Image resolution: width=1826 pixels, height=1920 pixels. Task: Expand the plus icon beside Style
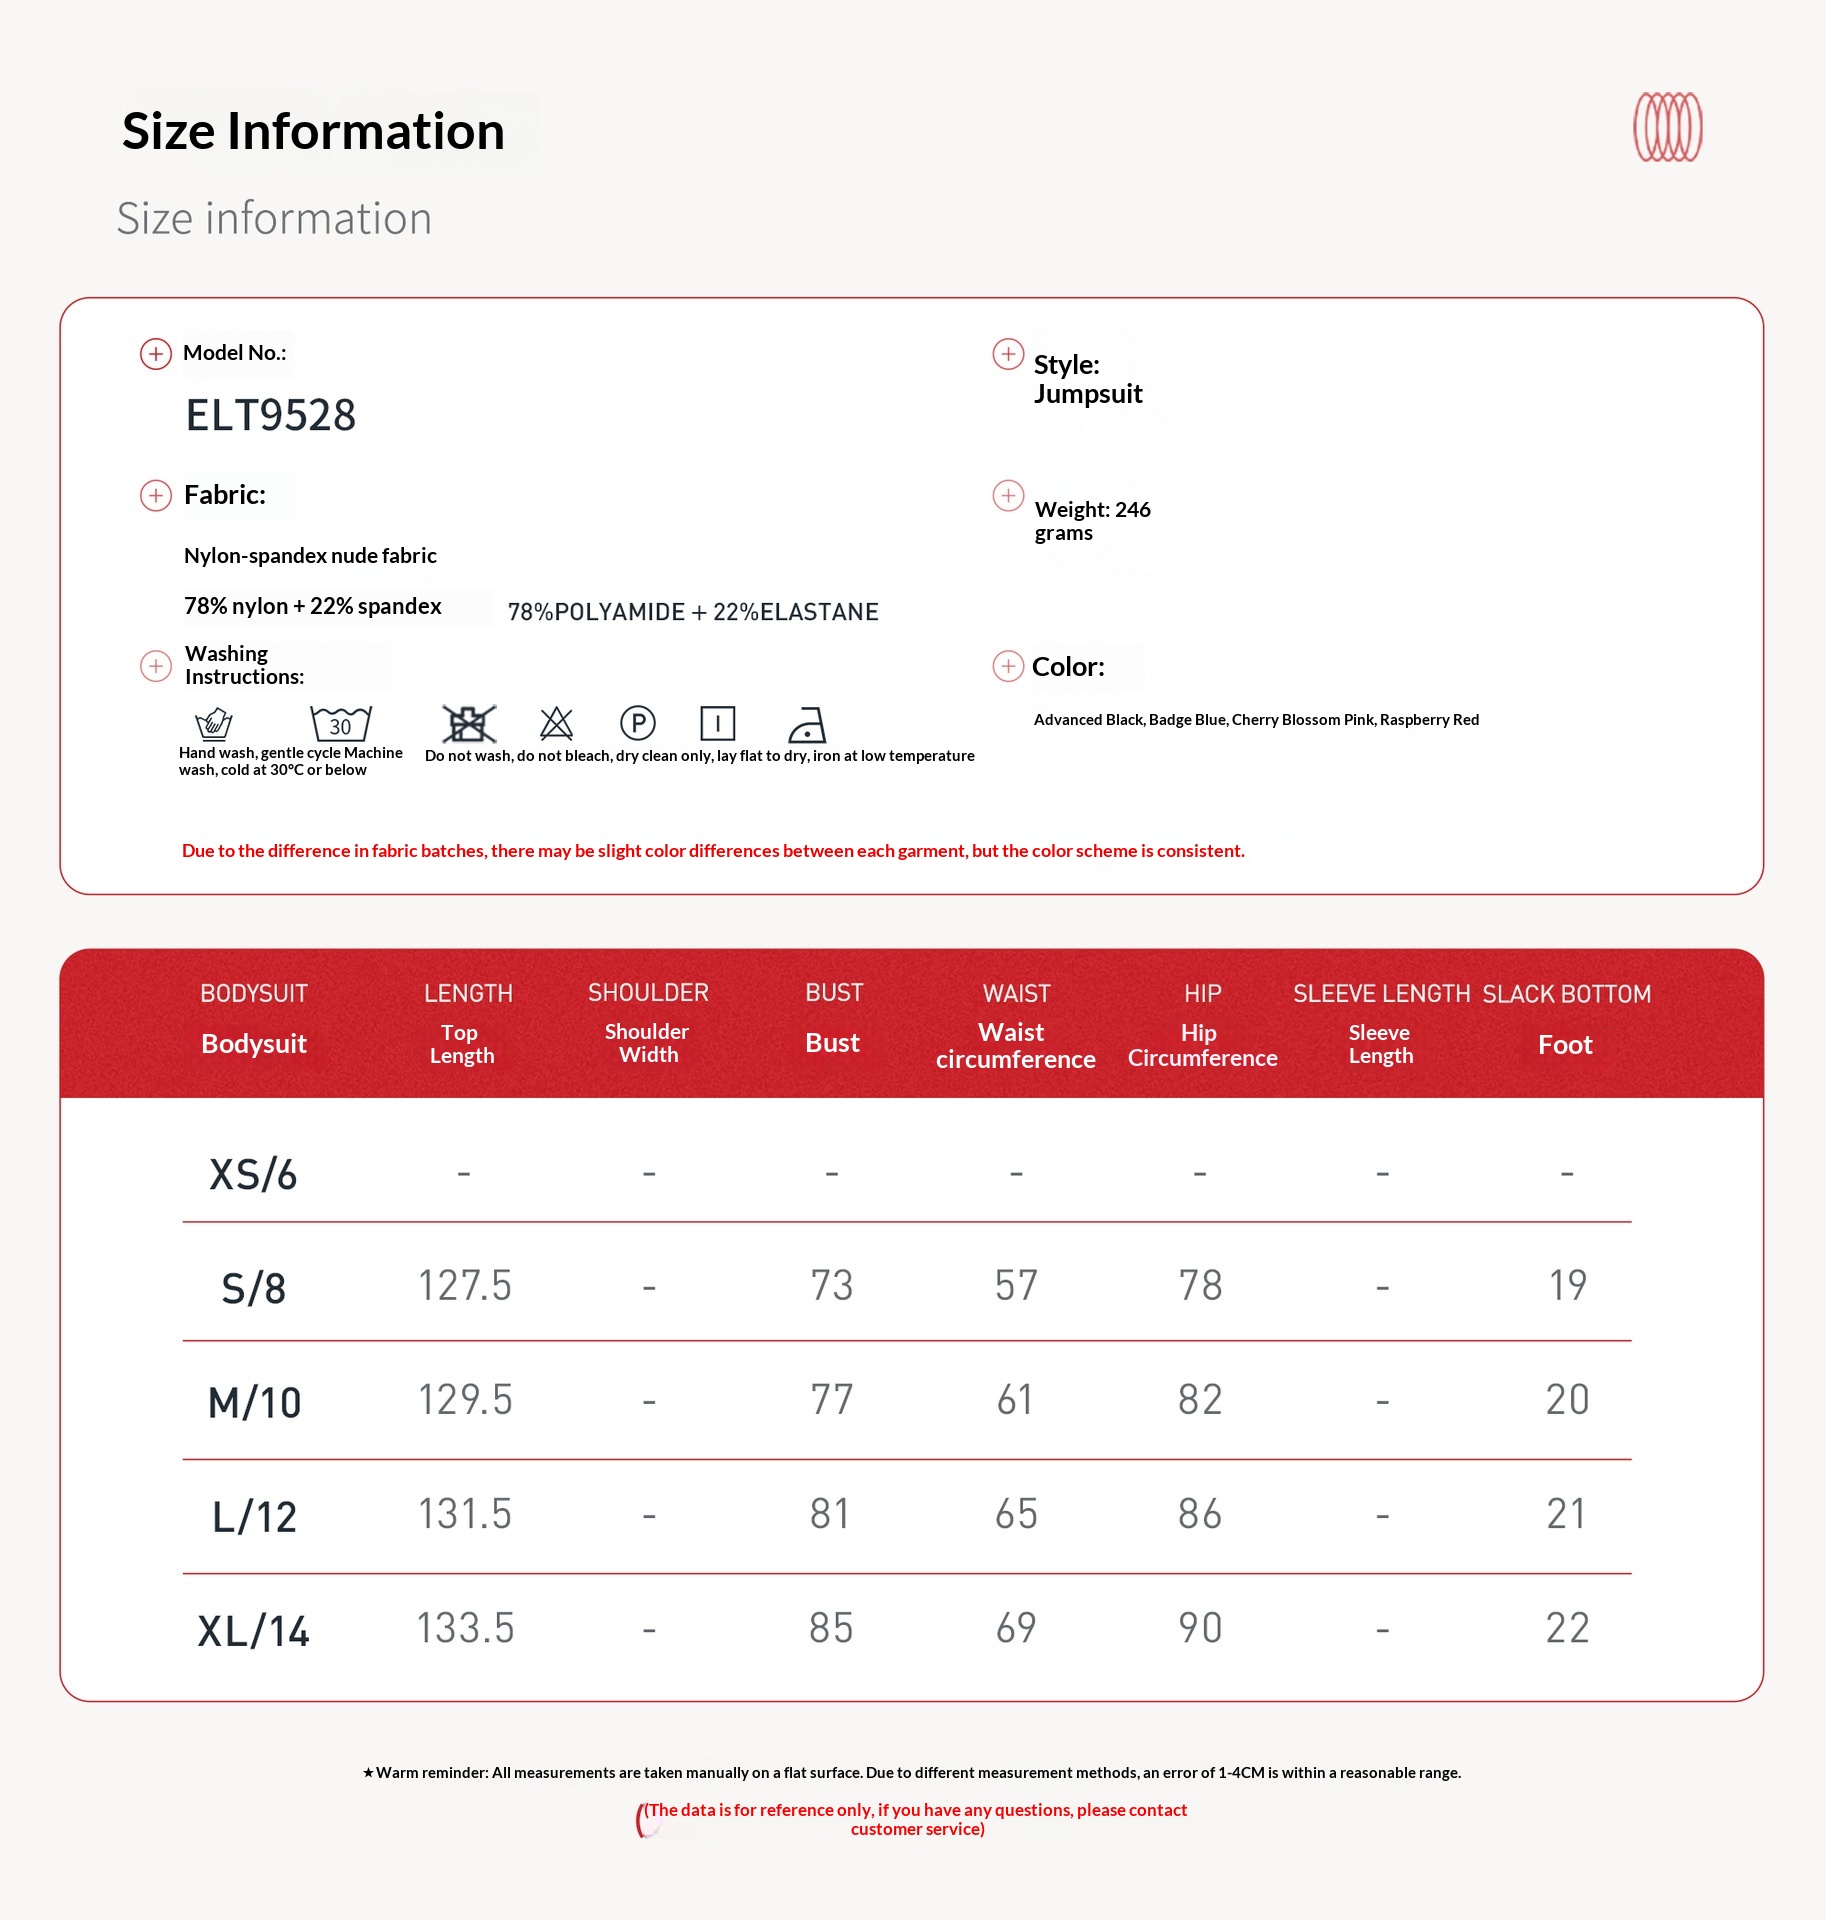(x=1008, y=354)
